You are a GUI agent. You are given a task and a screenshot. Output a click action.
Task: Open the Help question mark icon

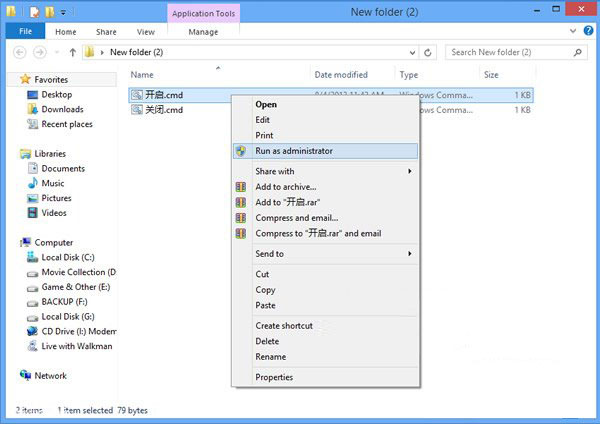tap(589, 31)
